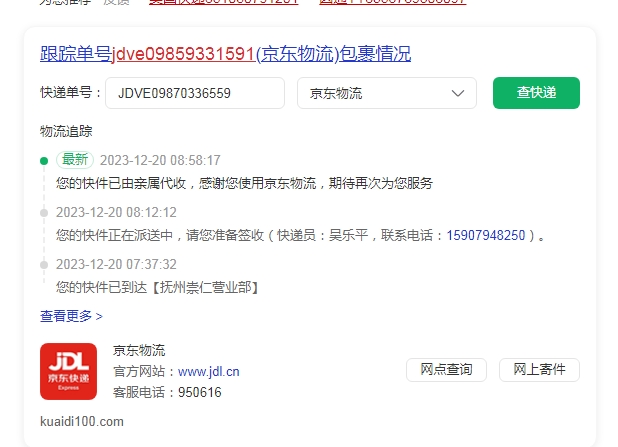Click the 2023-12-20 08:58:17 timestamp

pyautogui.click(x=160, y=160)
